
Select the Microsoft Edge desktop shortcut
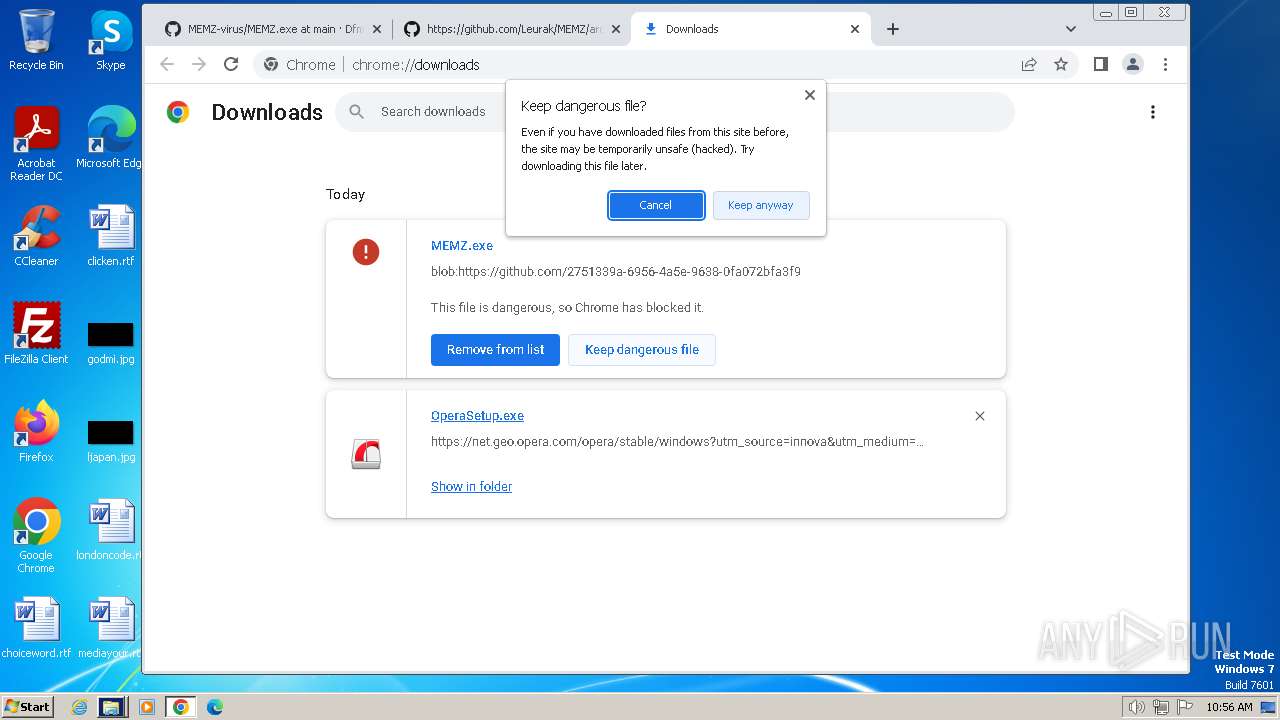110,138
